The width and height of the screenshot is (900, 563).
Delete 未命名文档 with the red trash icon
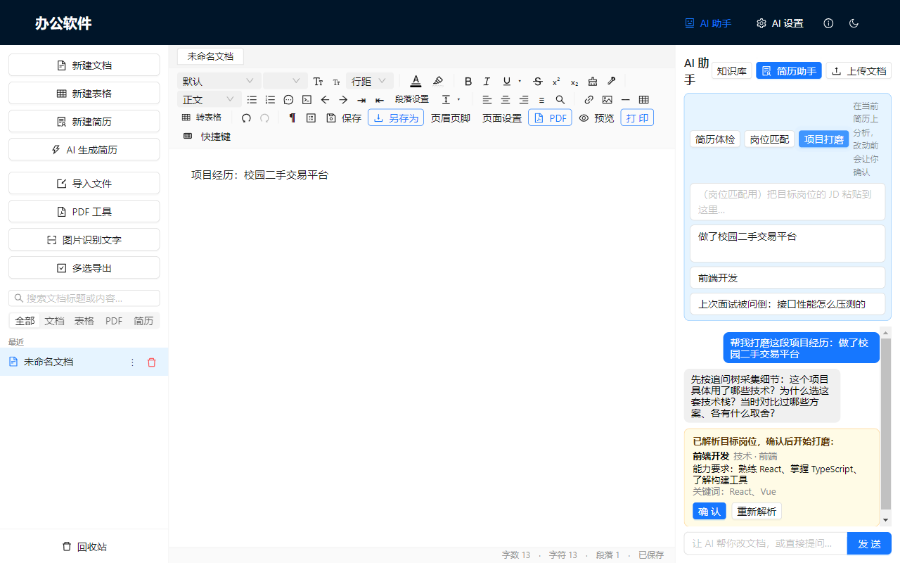pyautogui.click(x=152, y=362)
